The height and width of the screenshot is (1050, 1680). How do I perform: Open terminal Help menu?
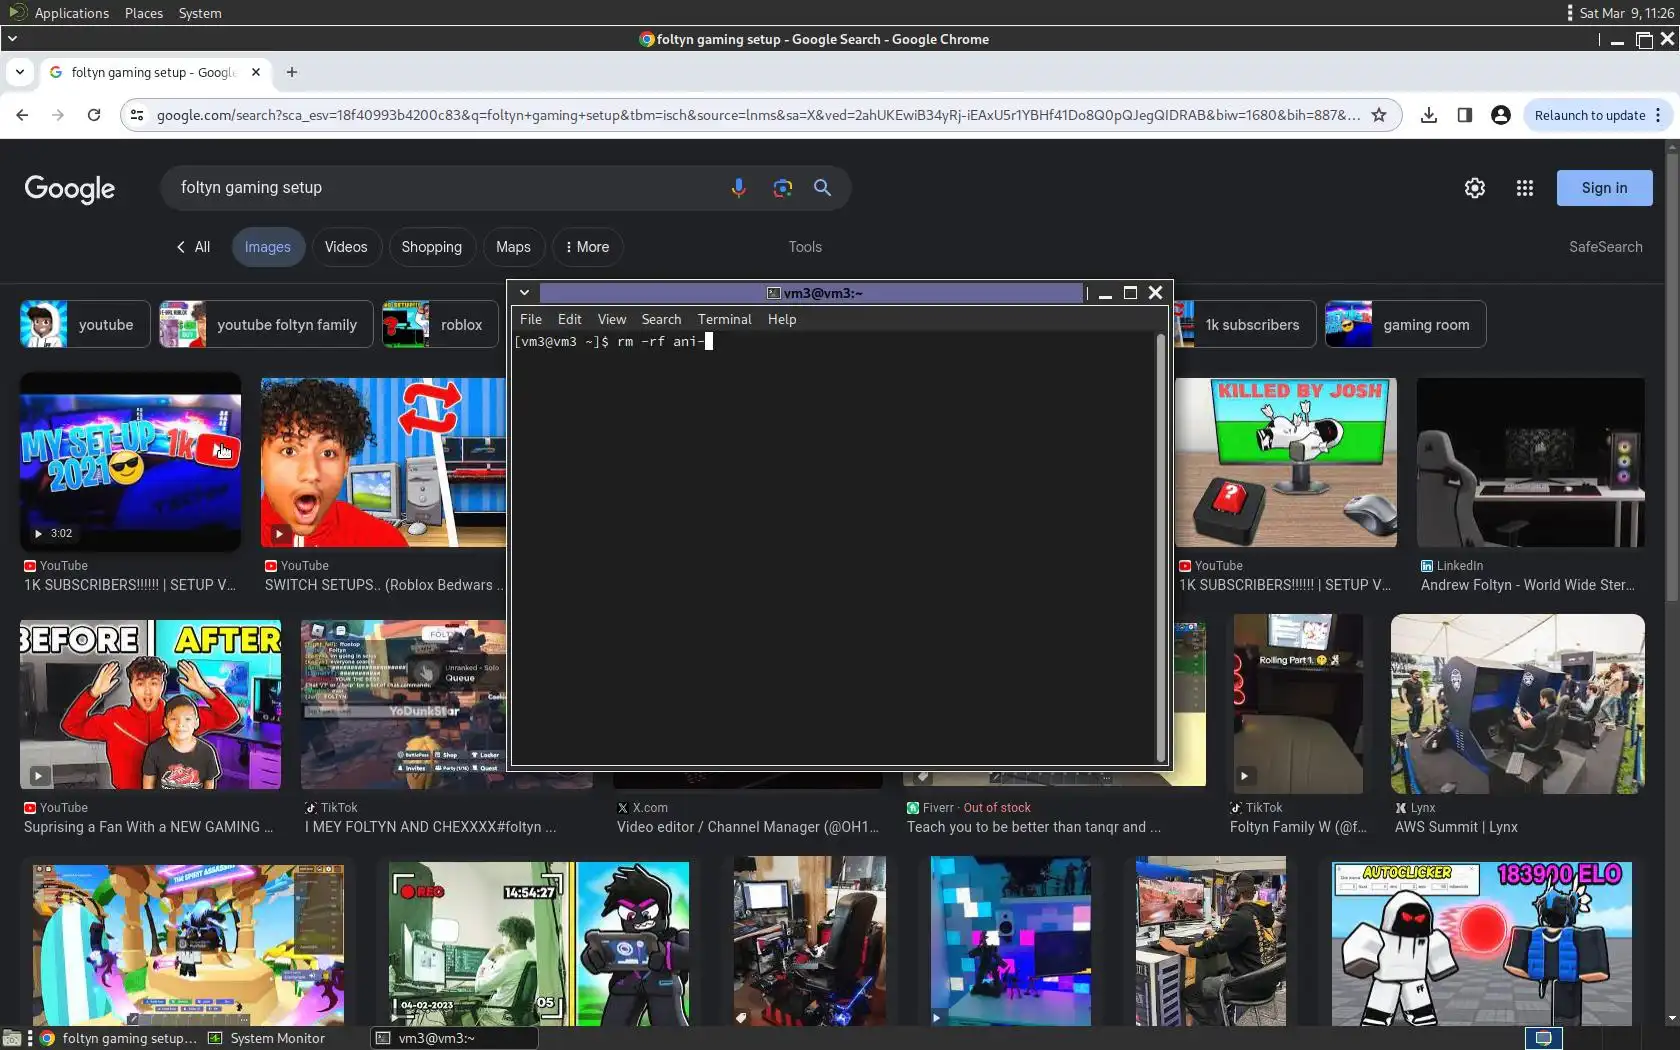(782, 319)
